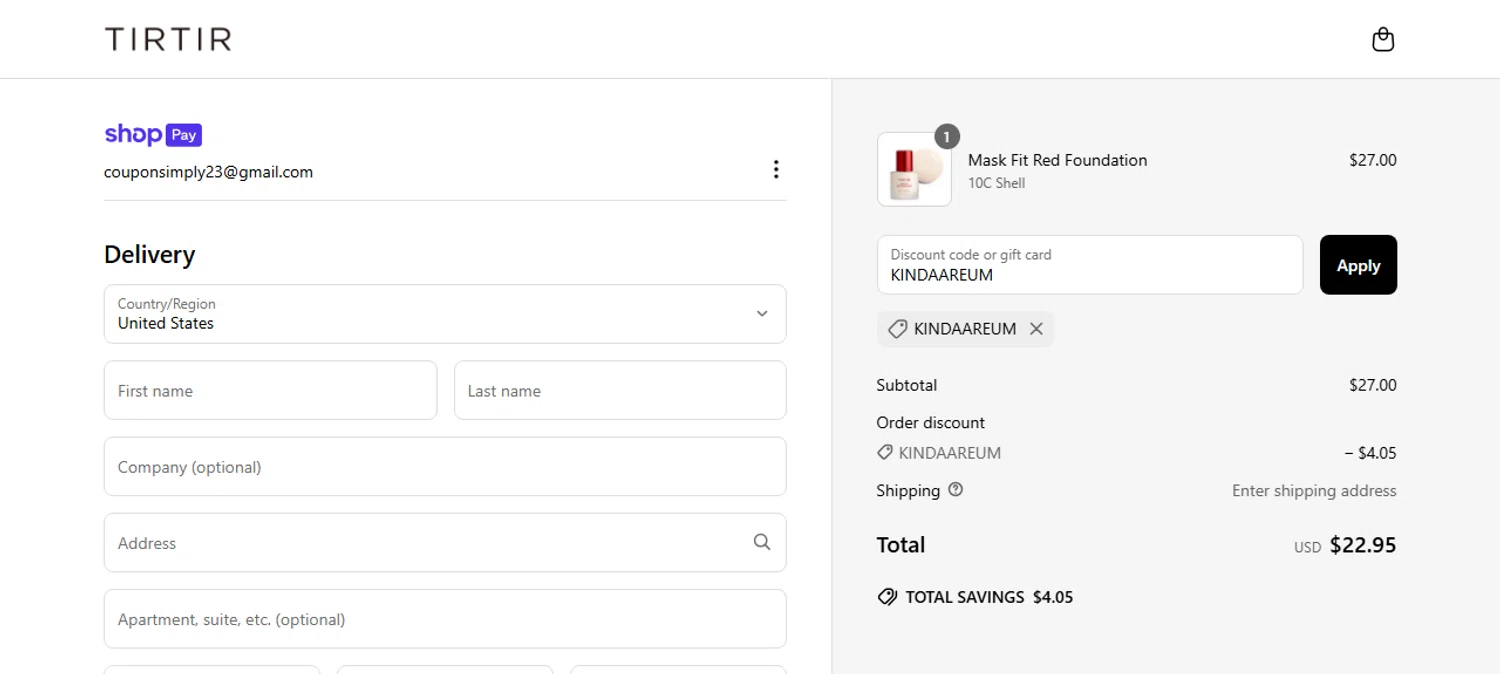Screen dimensions: 1500x674
Task: Focus the Last name field
Action: pyautogui.click(x=620, y=390)
